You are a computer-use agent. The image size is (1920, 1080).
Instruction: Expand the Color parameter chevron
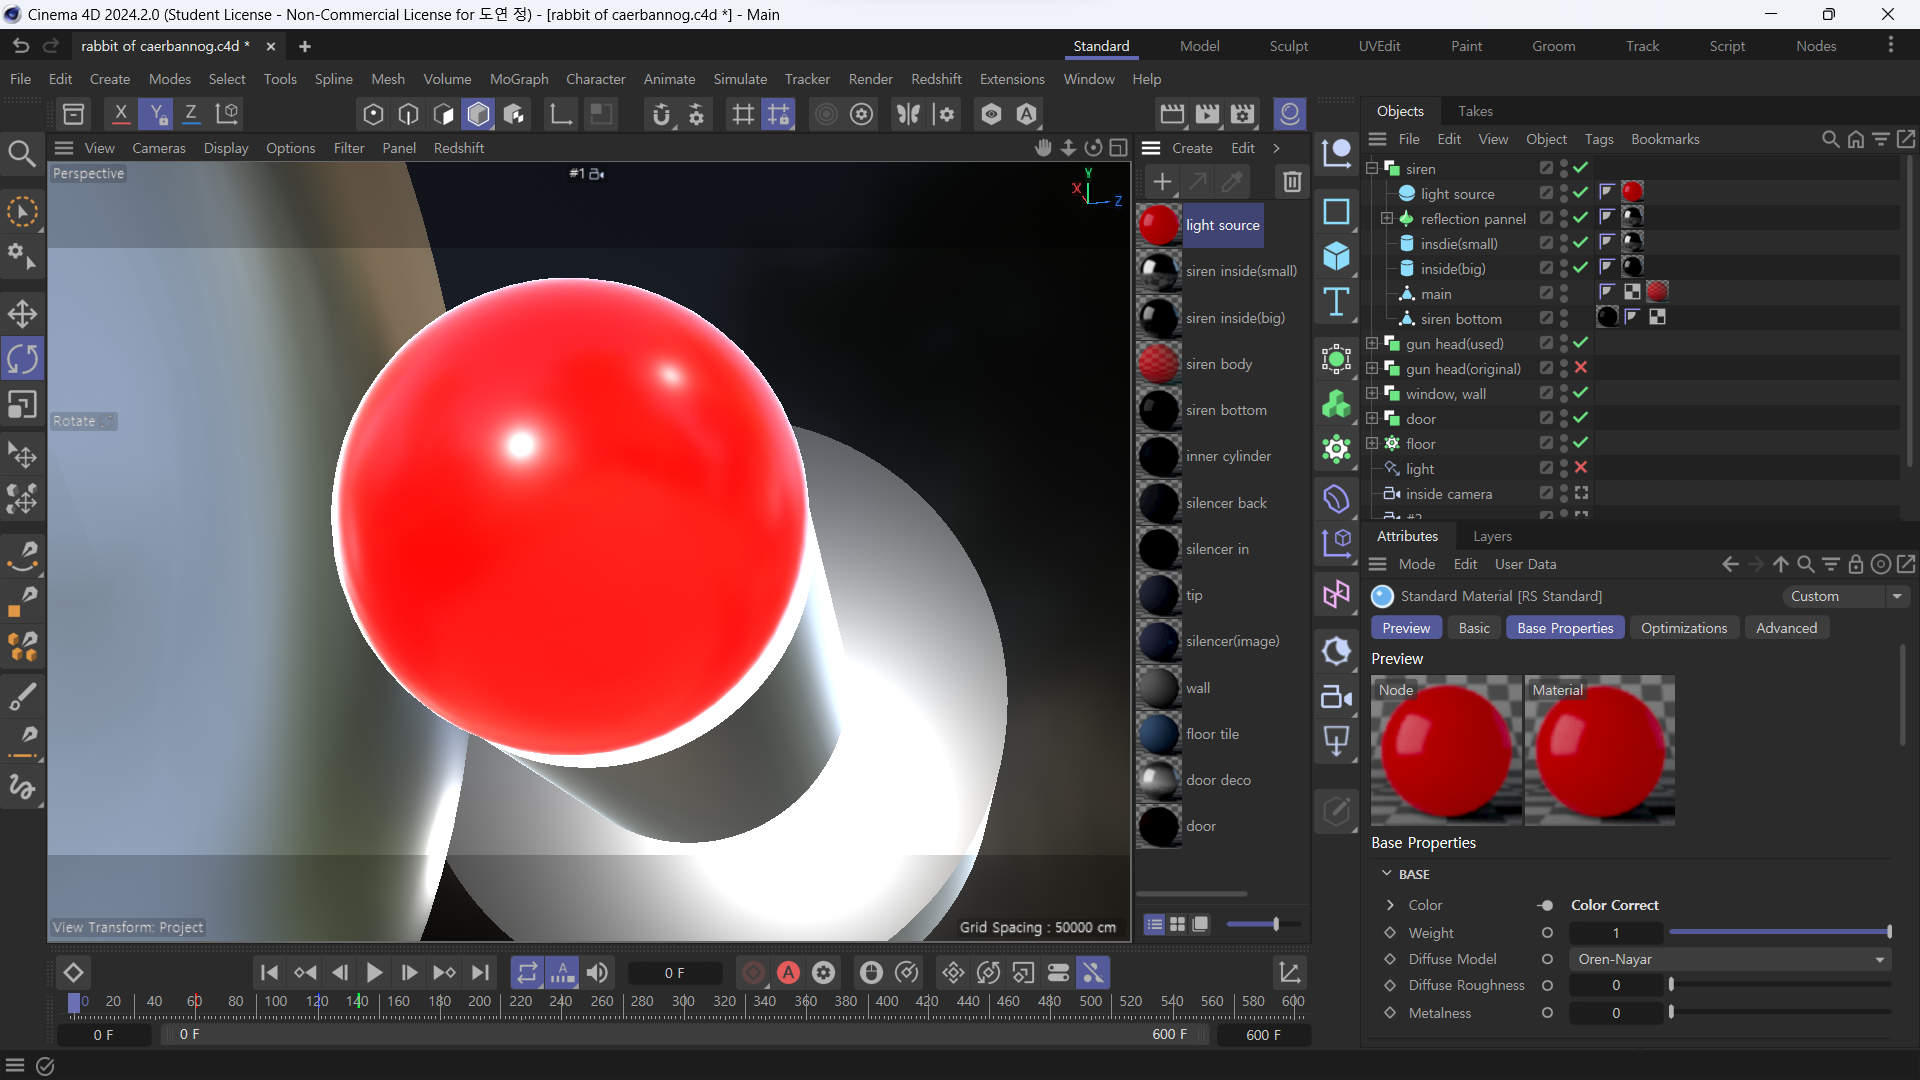1390,905
